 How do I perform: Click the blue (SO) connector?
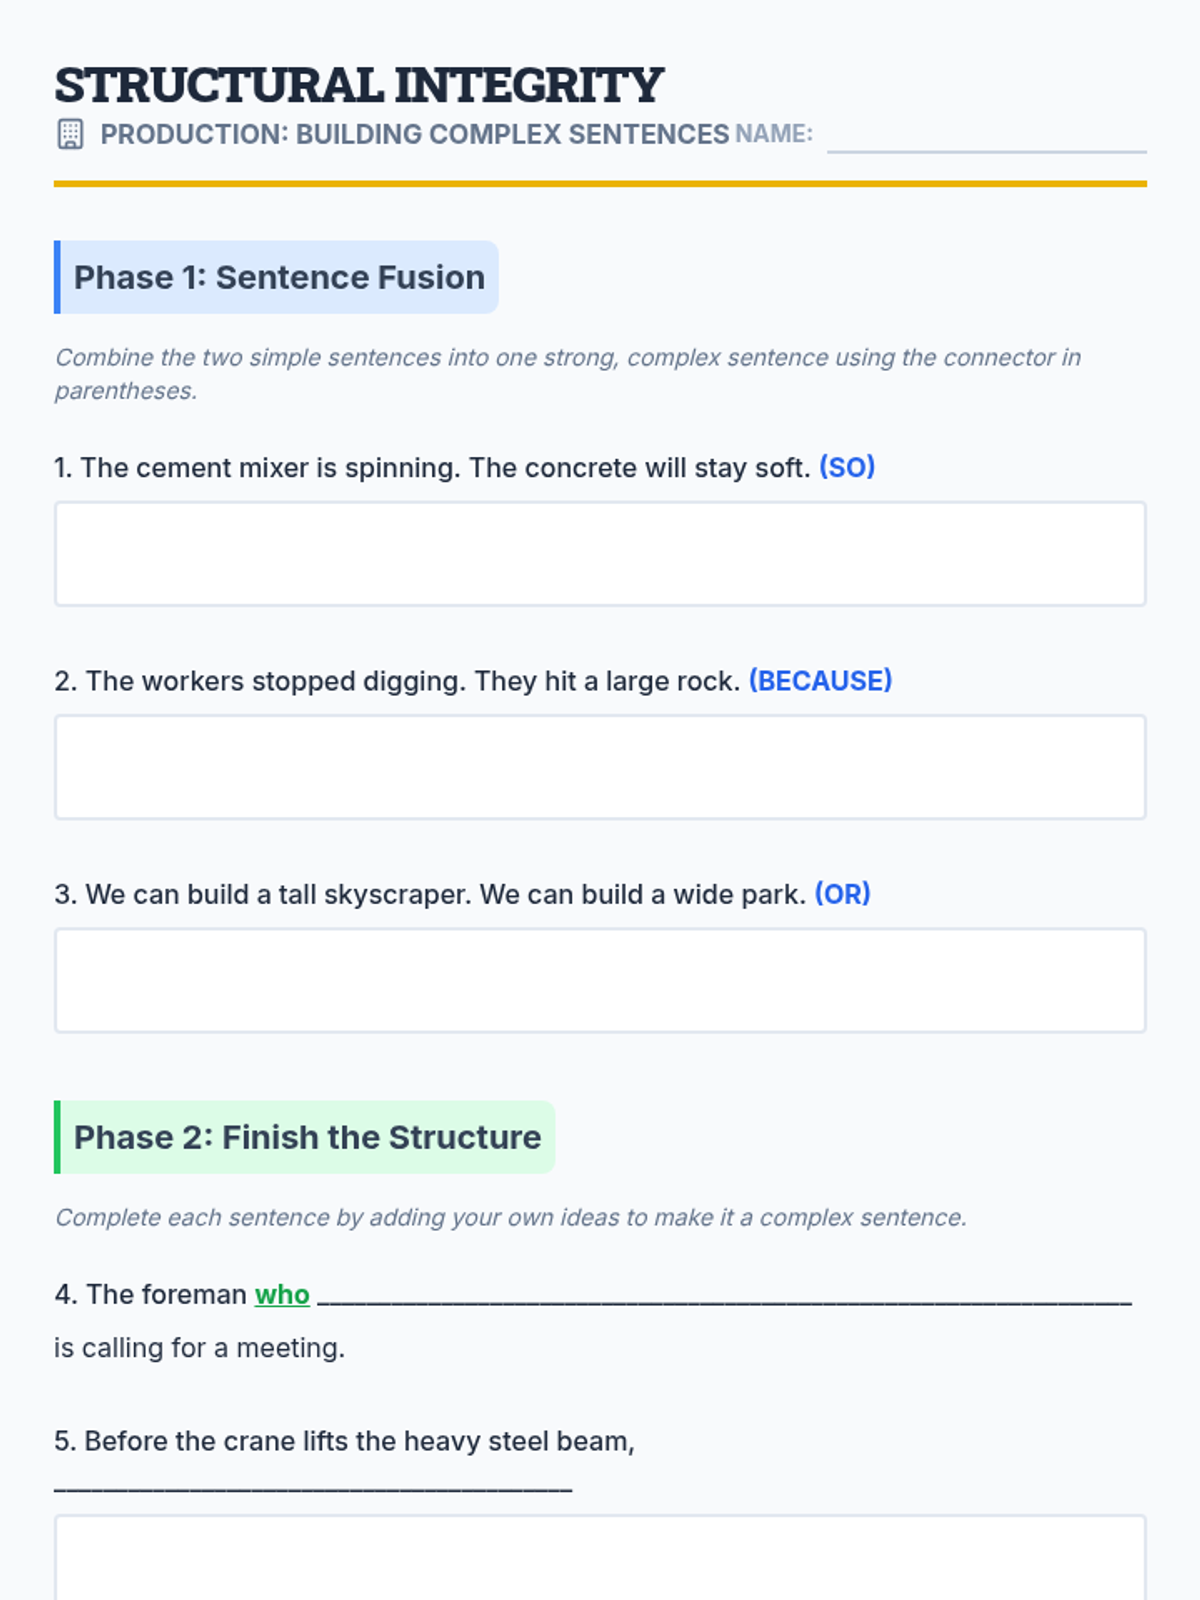point(847,467)
